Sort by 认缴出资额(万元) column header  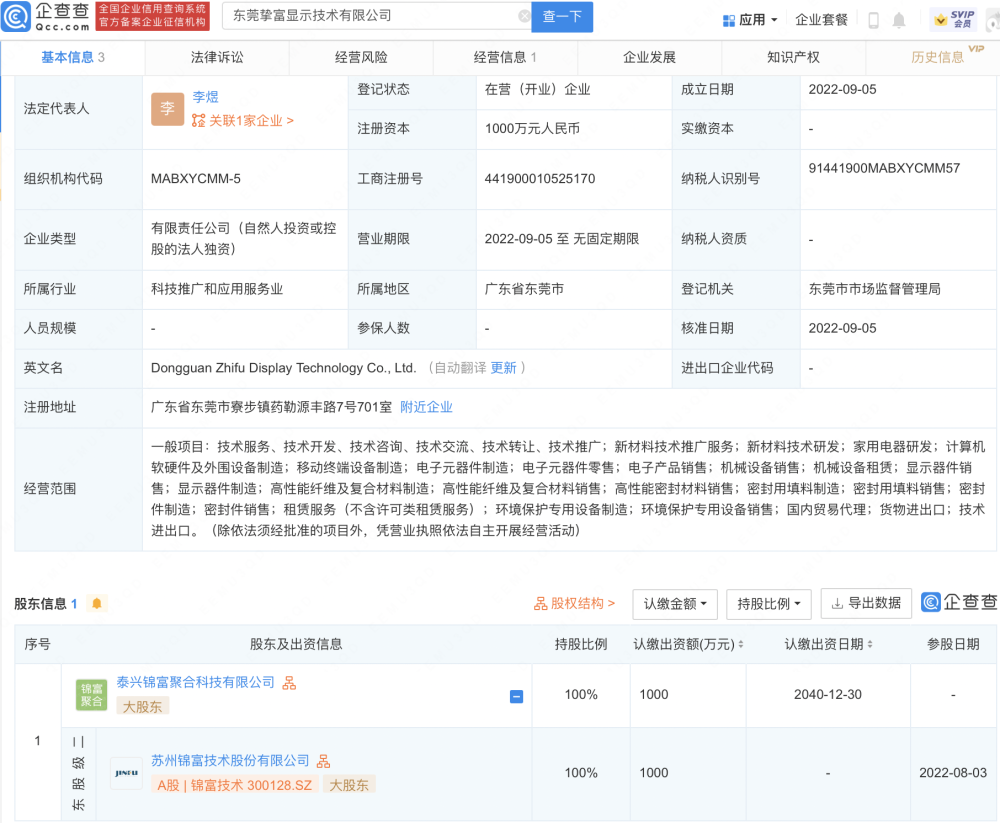[x=688, y=644]
